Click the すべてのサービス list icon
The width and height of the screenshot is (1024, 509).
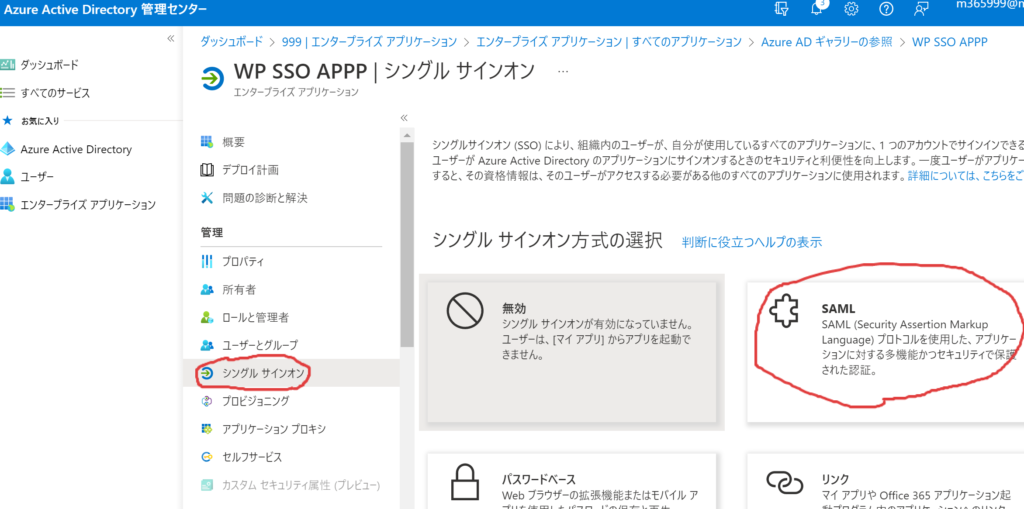click(x=7, y=93)
